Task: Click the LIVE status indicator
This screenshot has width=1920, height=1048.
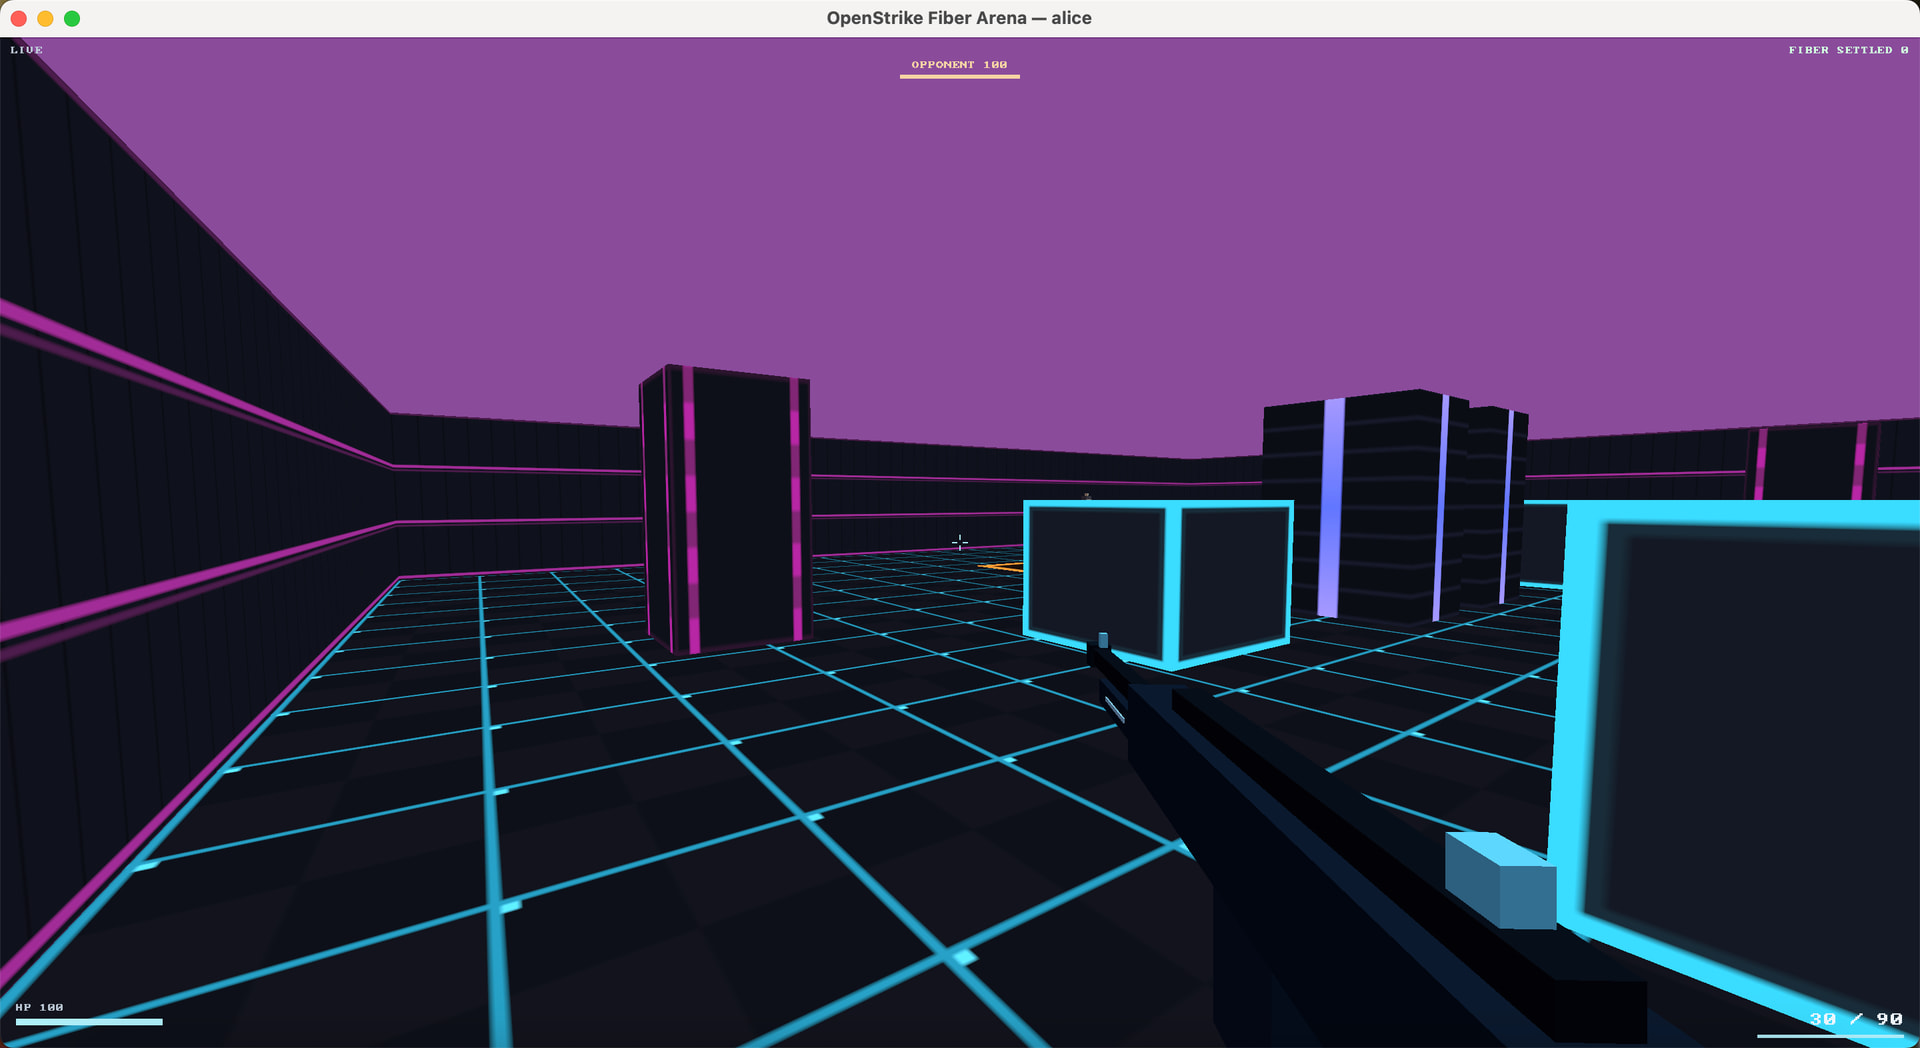Action: click(x=27, y=50)
